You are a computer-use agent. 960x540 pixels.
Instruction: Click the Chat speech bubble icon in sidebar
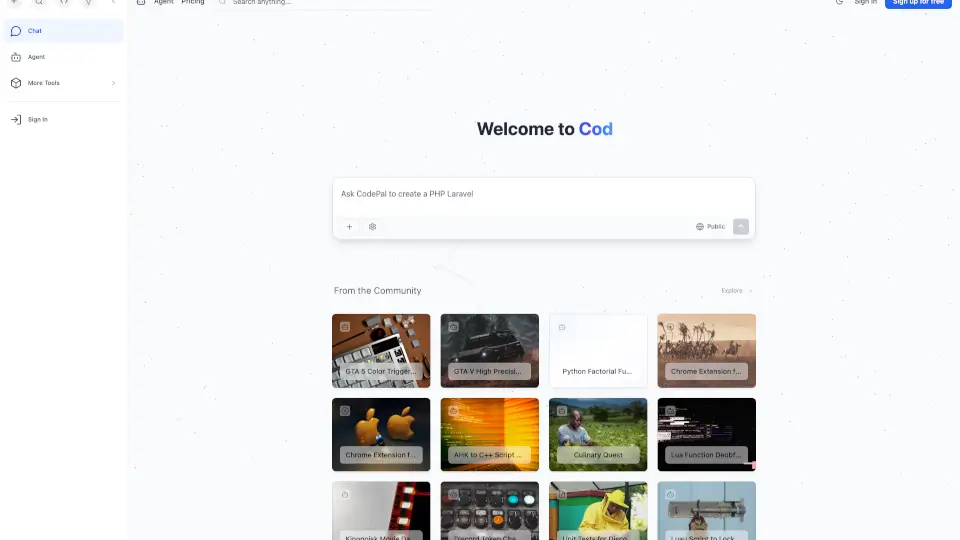tap(16, 31)
